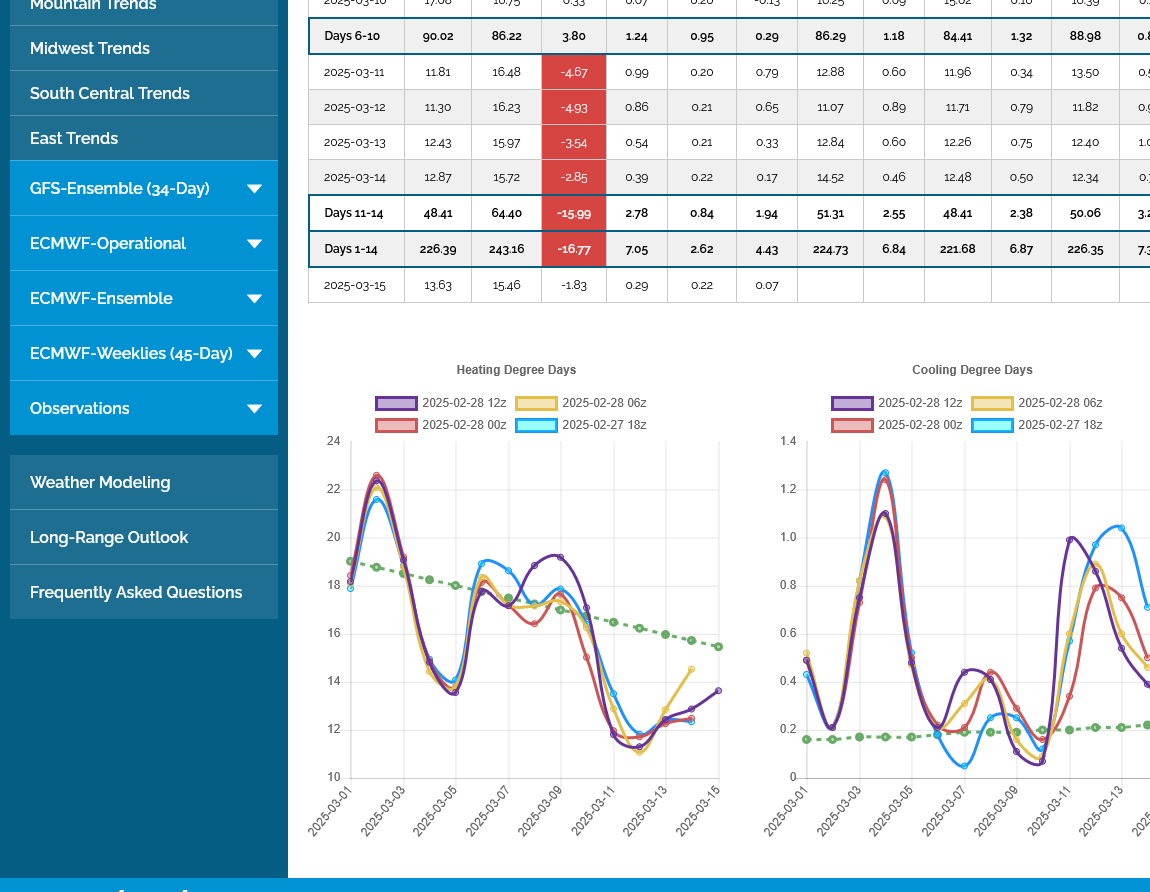This screenshot has width=1150, height=892.
Task: Expand the Observations section arrow
Action: pos(254,409)
